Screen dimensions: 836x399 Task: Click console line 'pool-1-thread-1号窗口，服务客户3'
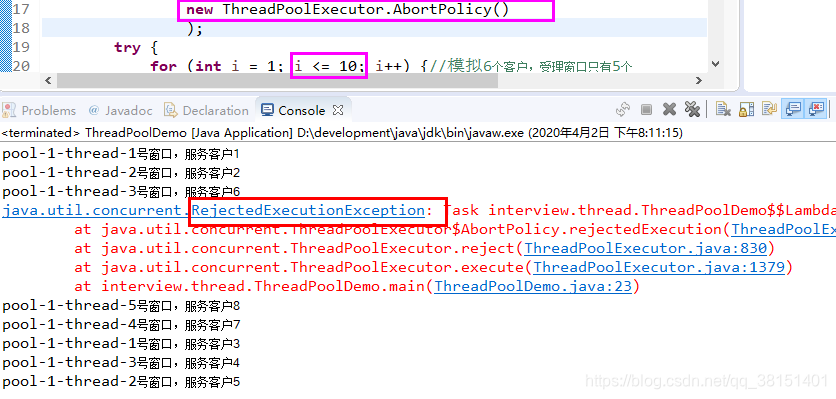click(x=121, y=344)
